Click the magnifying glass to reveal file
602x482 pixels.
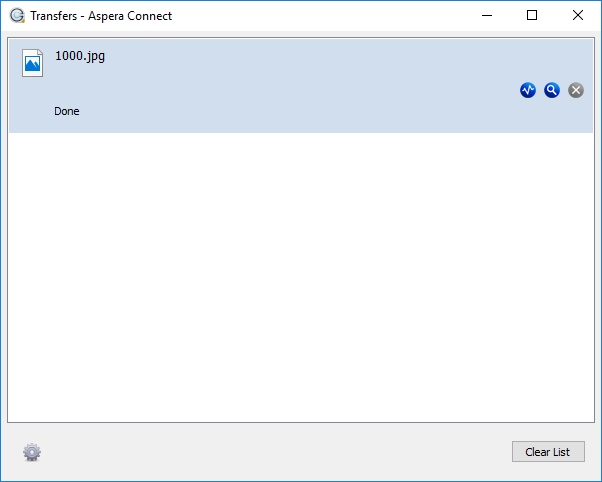pos(552,90)
